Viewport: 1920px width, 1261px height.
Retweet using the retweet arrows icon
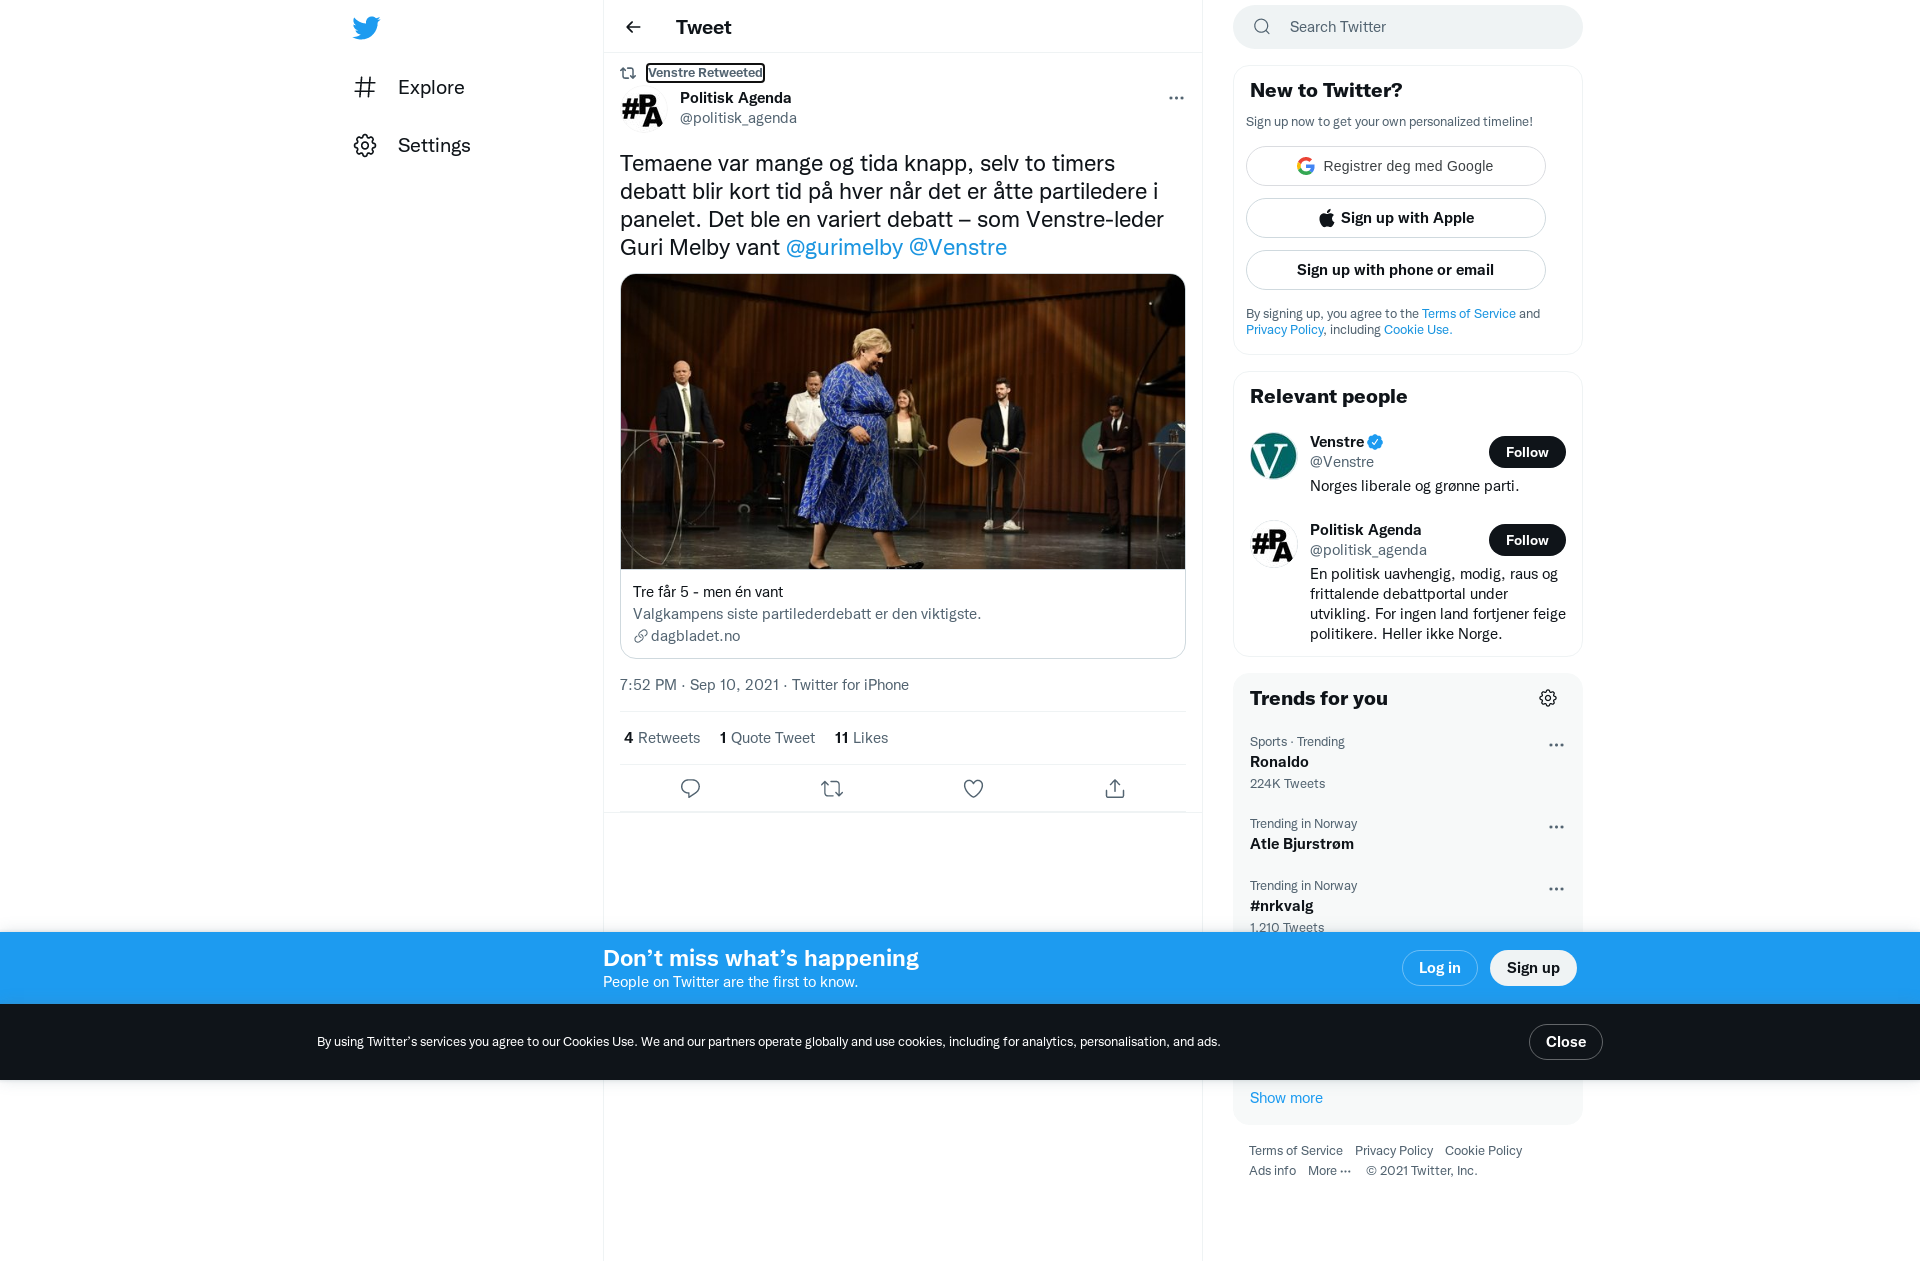pos(832,789)
